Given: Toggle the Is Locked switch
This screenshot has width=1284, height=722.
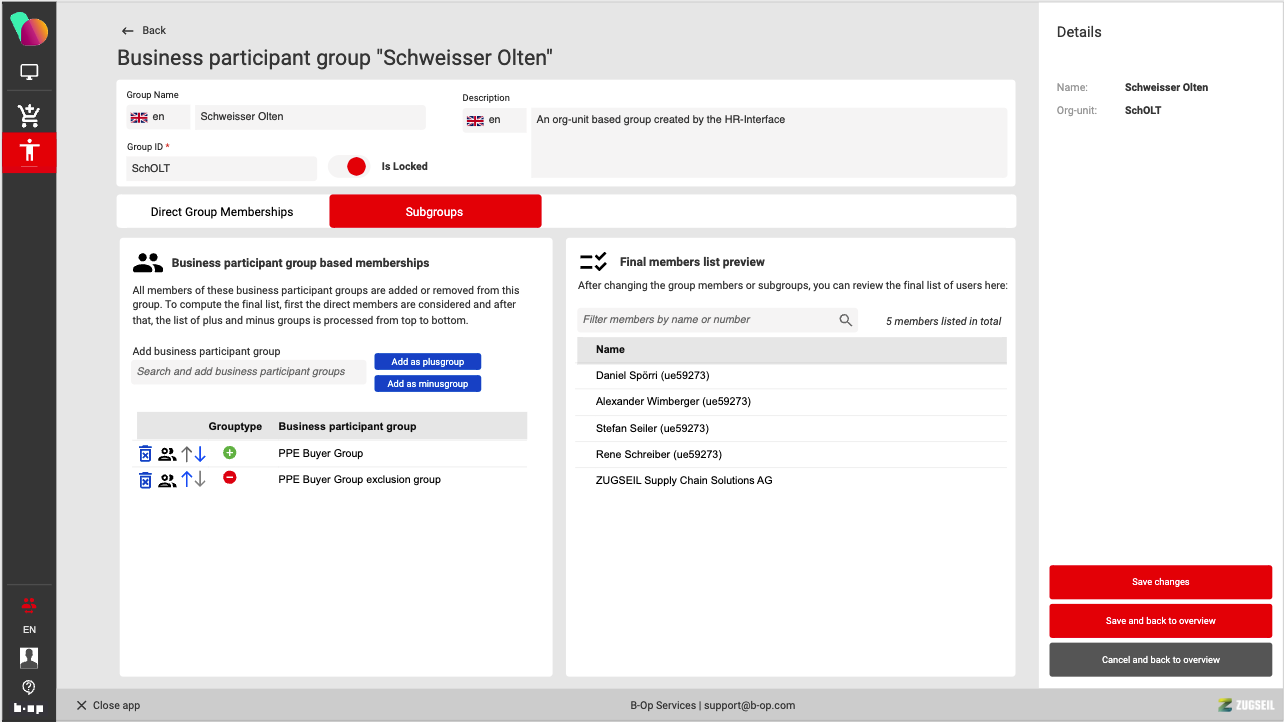Looking at the screenshot, I should point(349,167).
